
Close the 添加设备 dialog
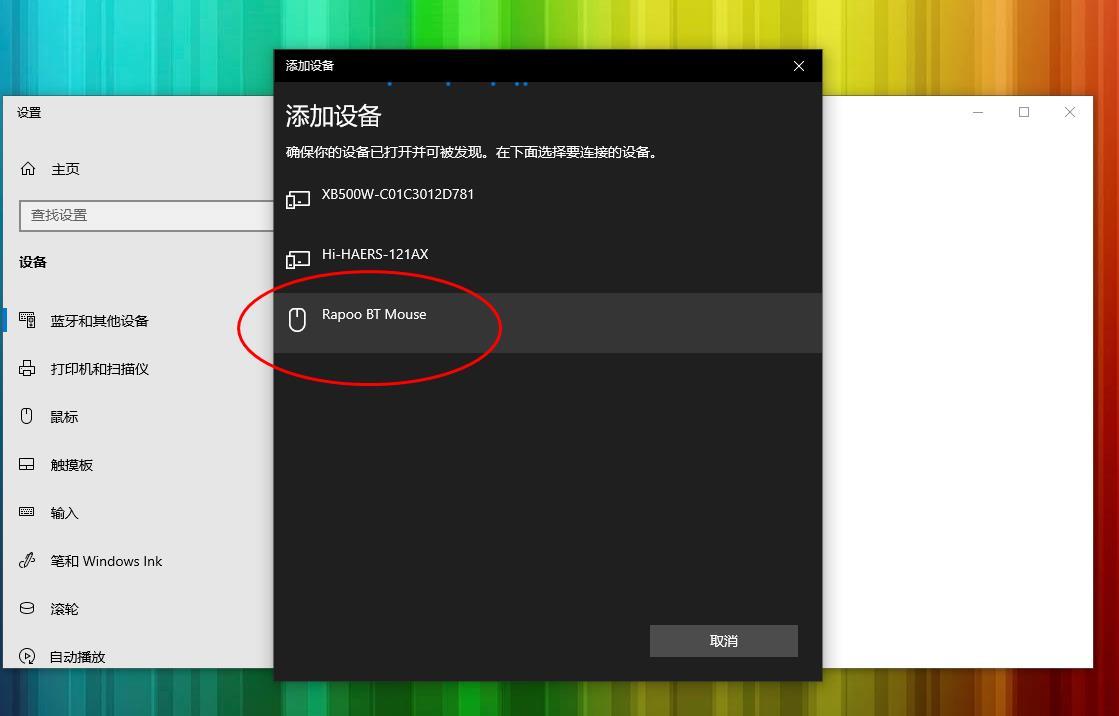pyautogui.click(x=799, y=66)
